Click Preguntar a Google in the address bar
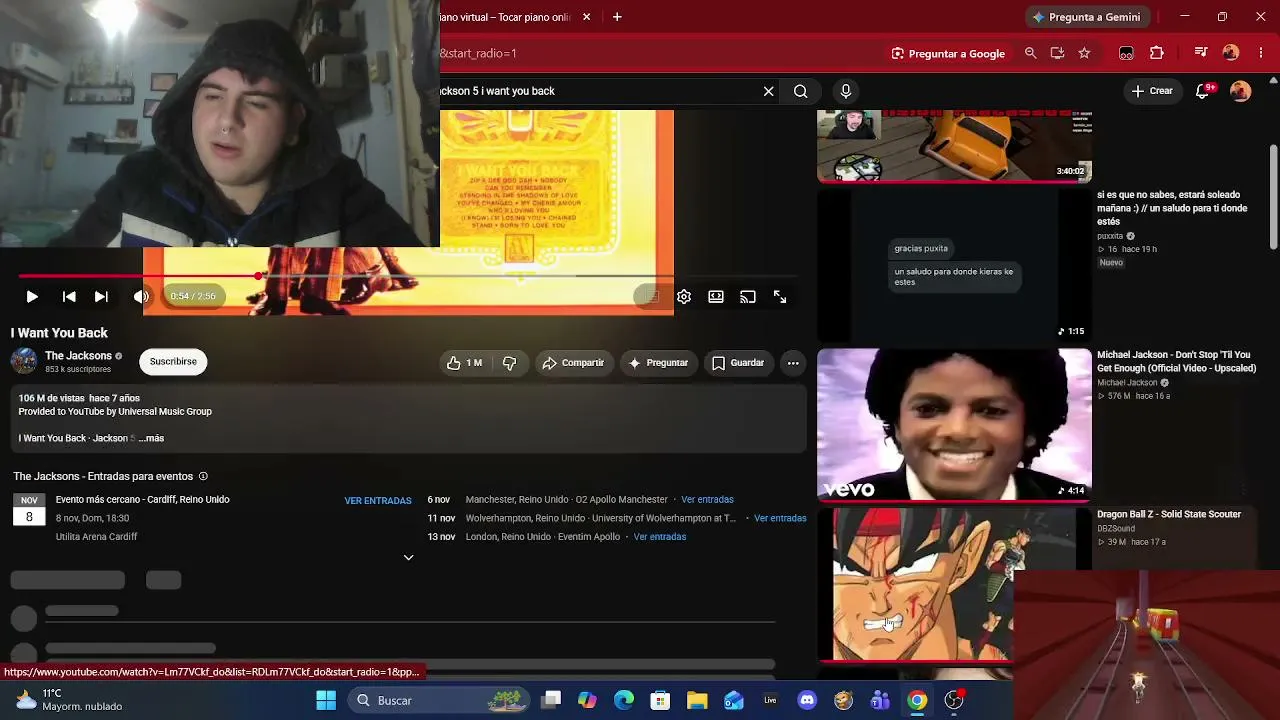This screenshot has width=1280, height=720. pyautogui.click(x=948, y=53)
